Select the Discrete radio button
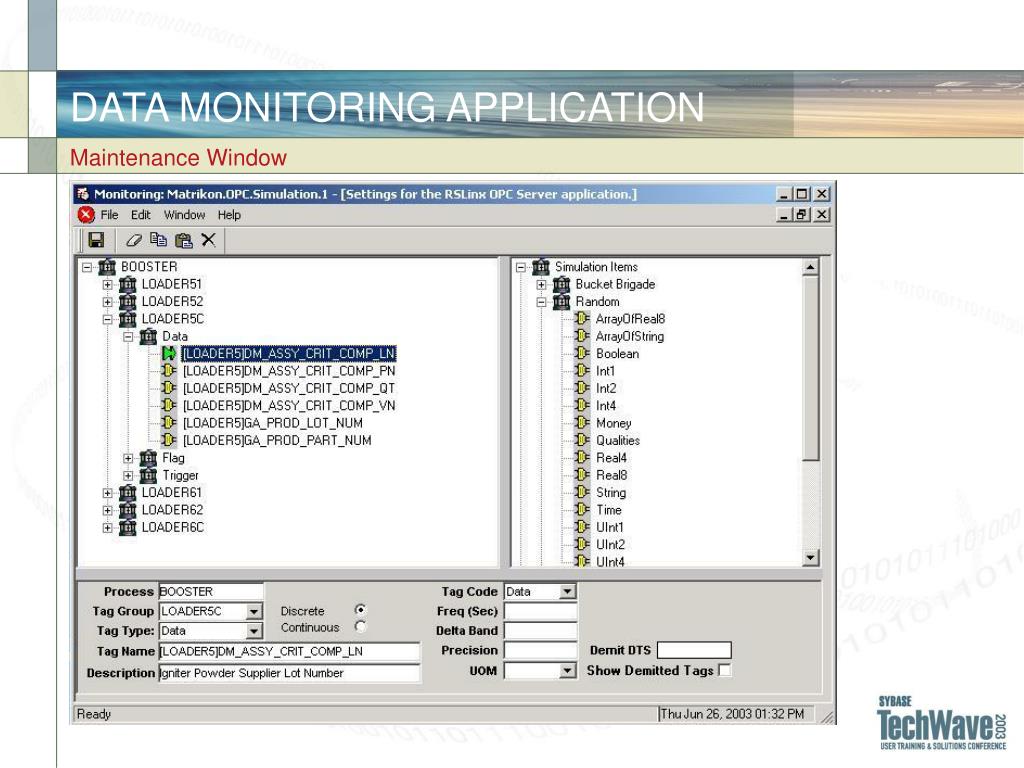The image size is (1024, 768). click(x=360, y=610)
